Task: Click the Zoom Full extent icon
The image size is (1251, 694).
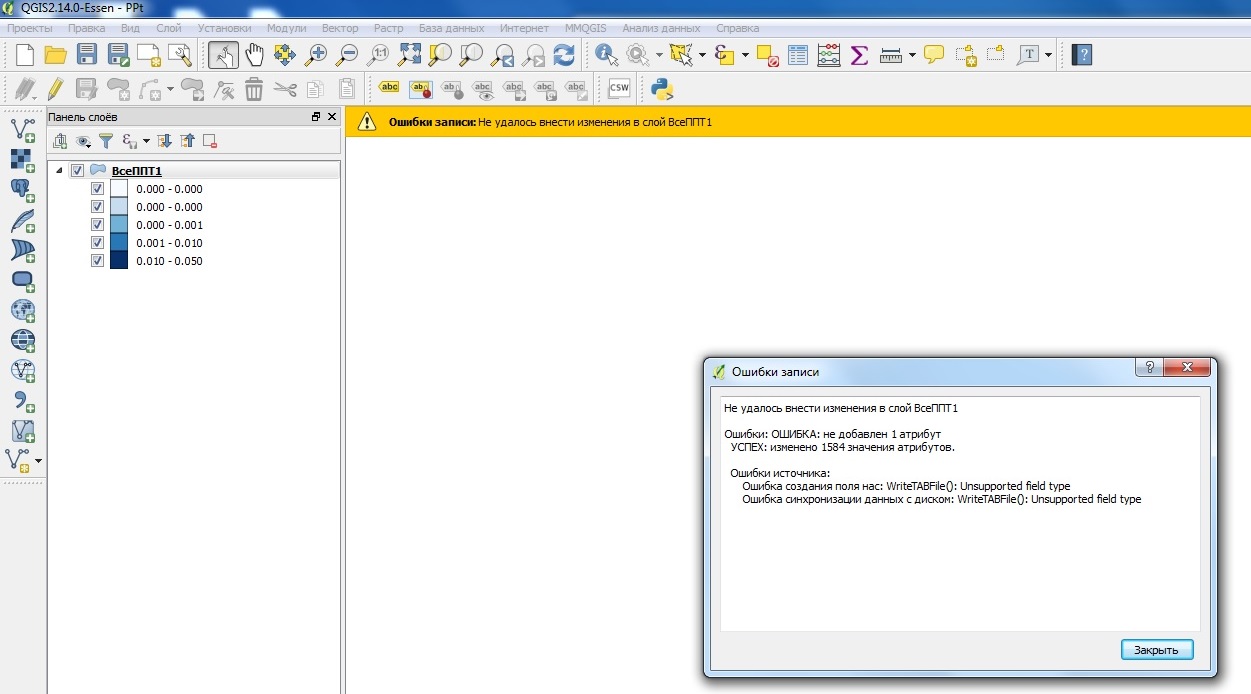Action: (410, 54)
